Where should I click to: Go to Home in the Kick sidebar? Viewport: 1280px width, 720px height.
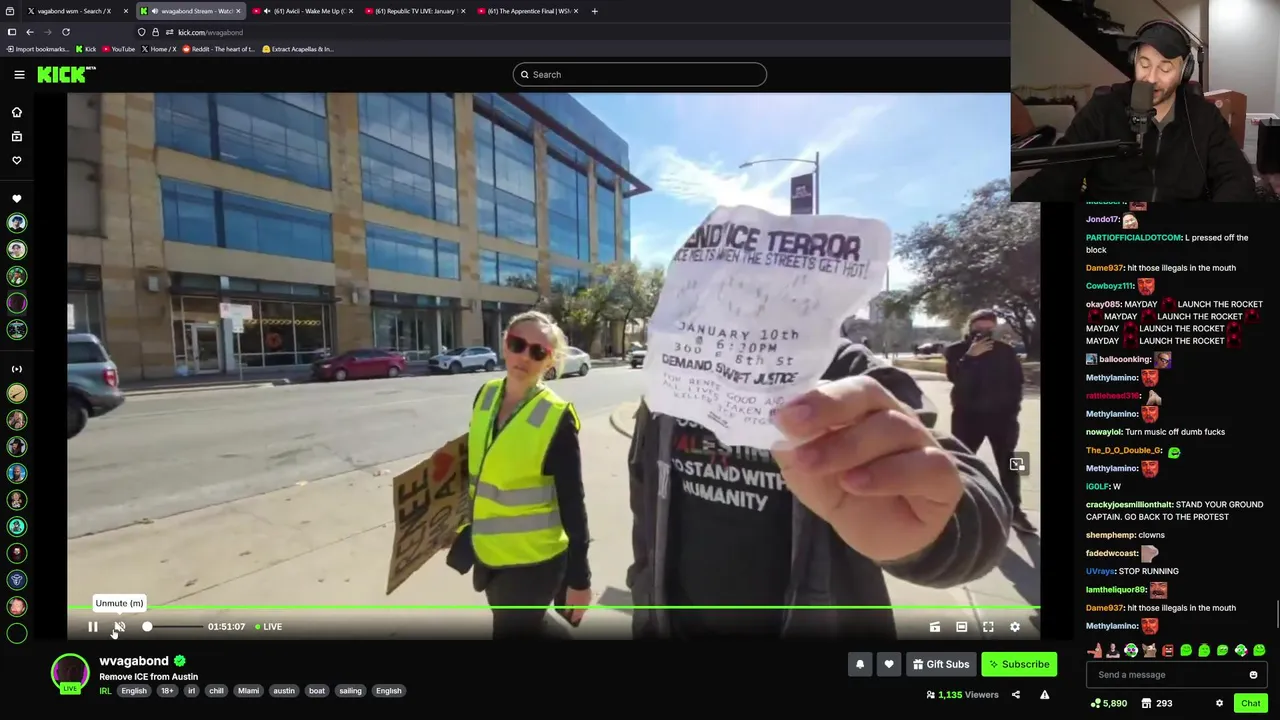coord(17,112)
